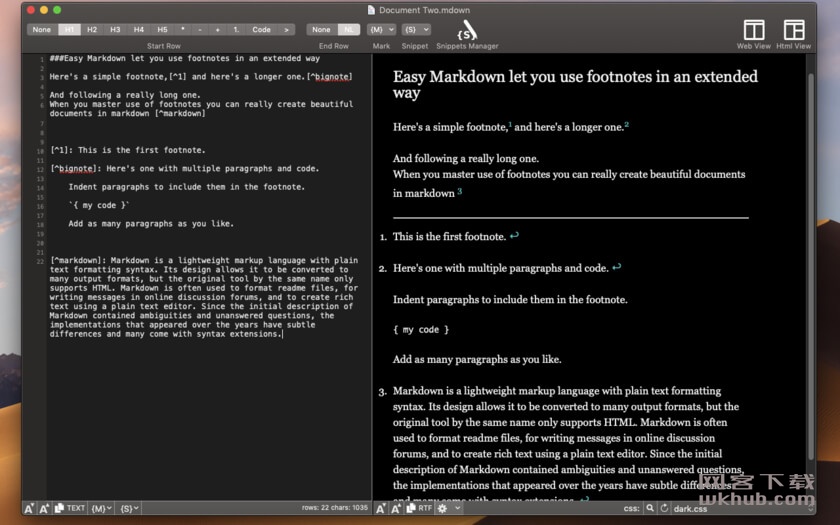Toggle dash bullet list start
840x525 pixels.
coord(200,29)
